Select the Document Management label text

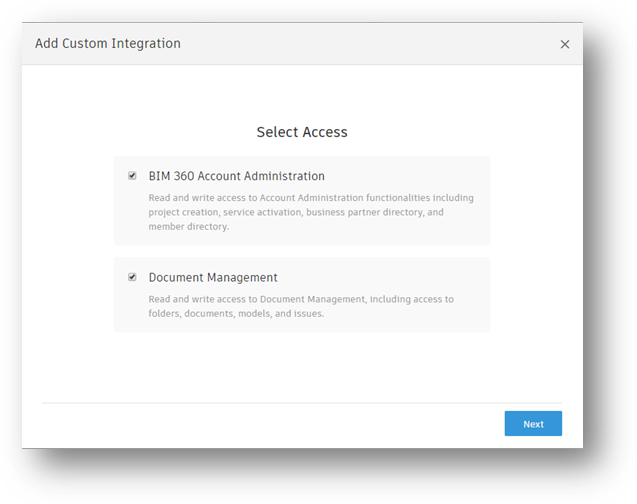tap(213, 277)
